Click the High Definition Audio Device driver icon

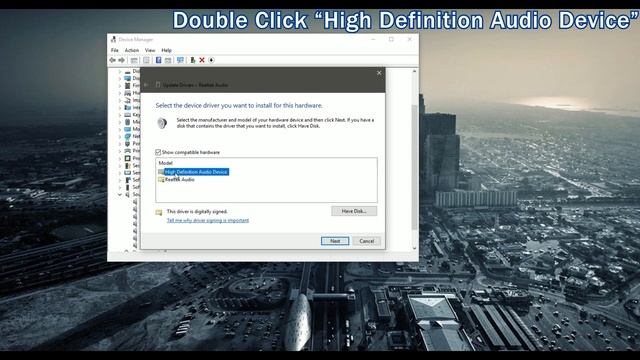(x=161, y=172)
